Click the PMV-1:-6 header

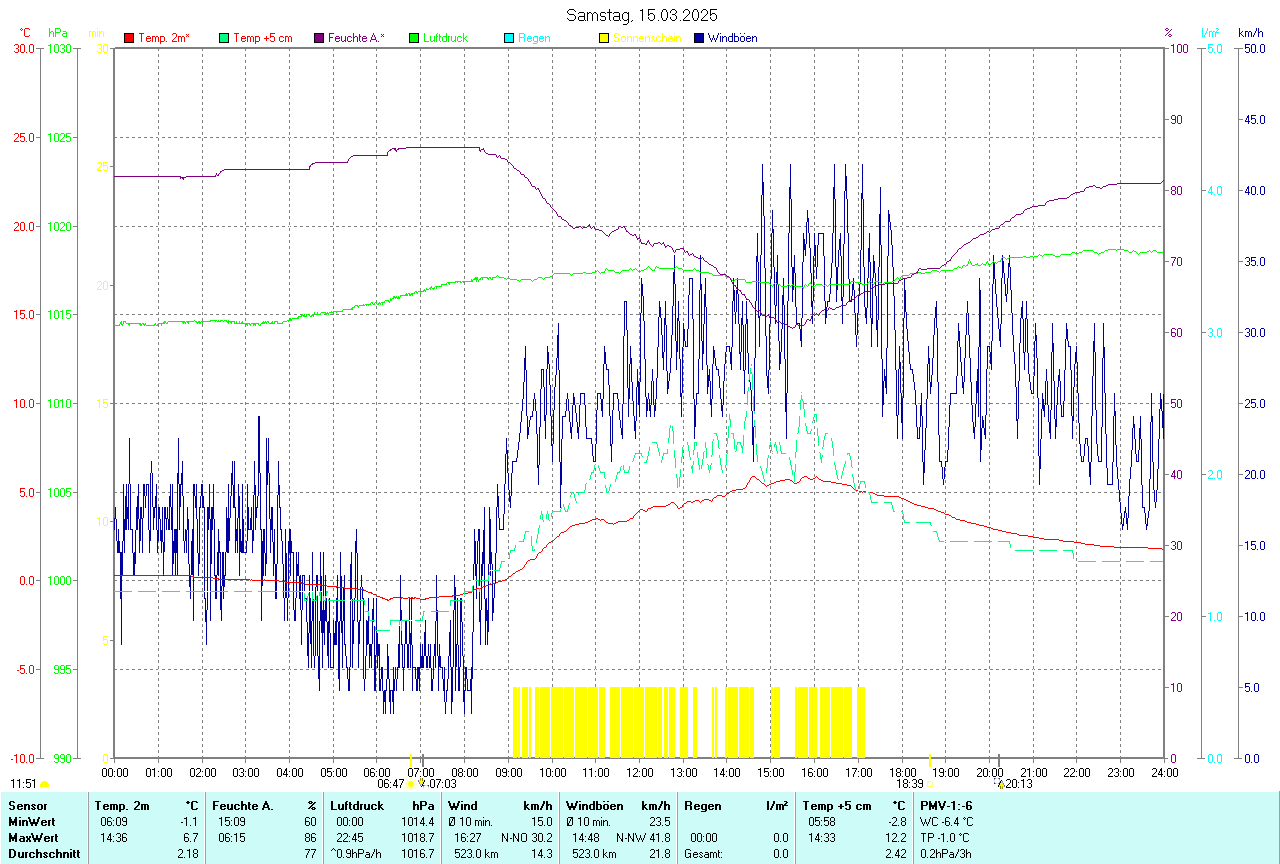tap(946, 806)
